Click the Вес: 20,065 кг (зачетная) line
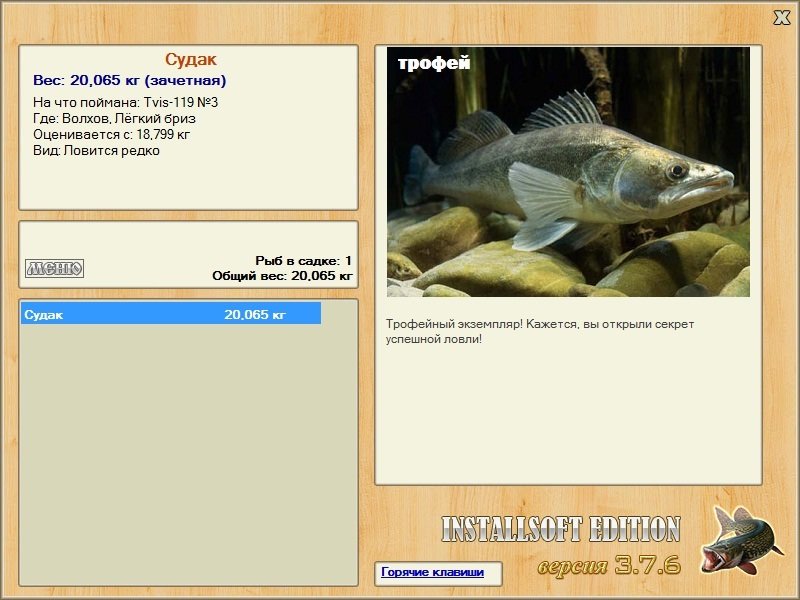 click(130, 80)
